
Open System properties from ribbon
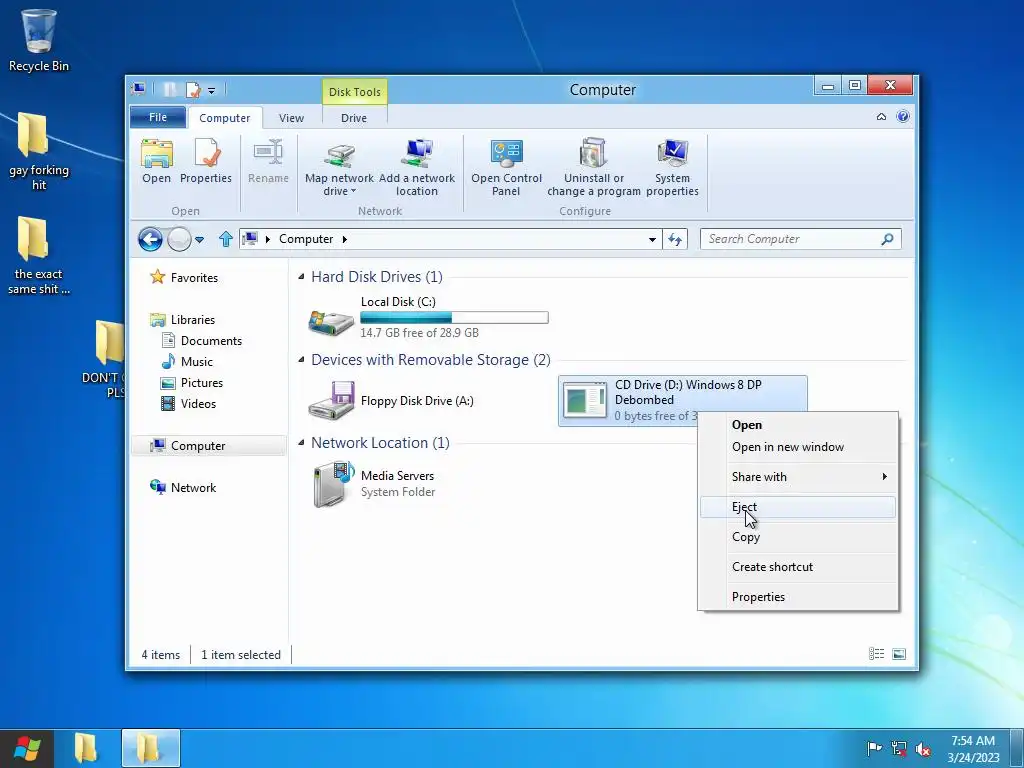[672, 168]
